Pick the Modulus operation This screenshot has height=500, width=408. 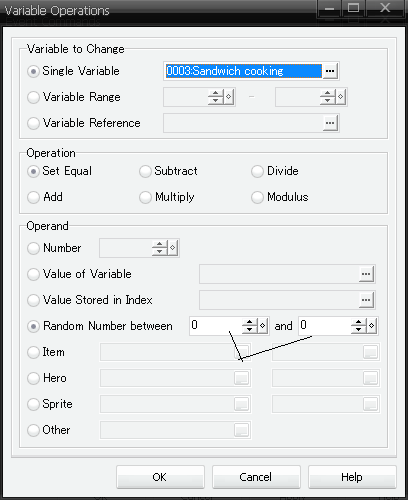click(x=257, y=197)
